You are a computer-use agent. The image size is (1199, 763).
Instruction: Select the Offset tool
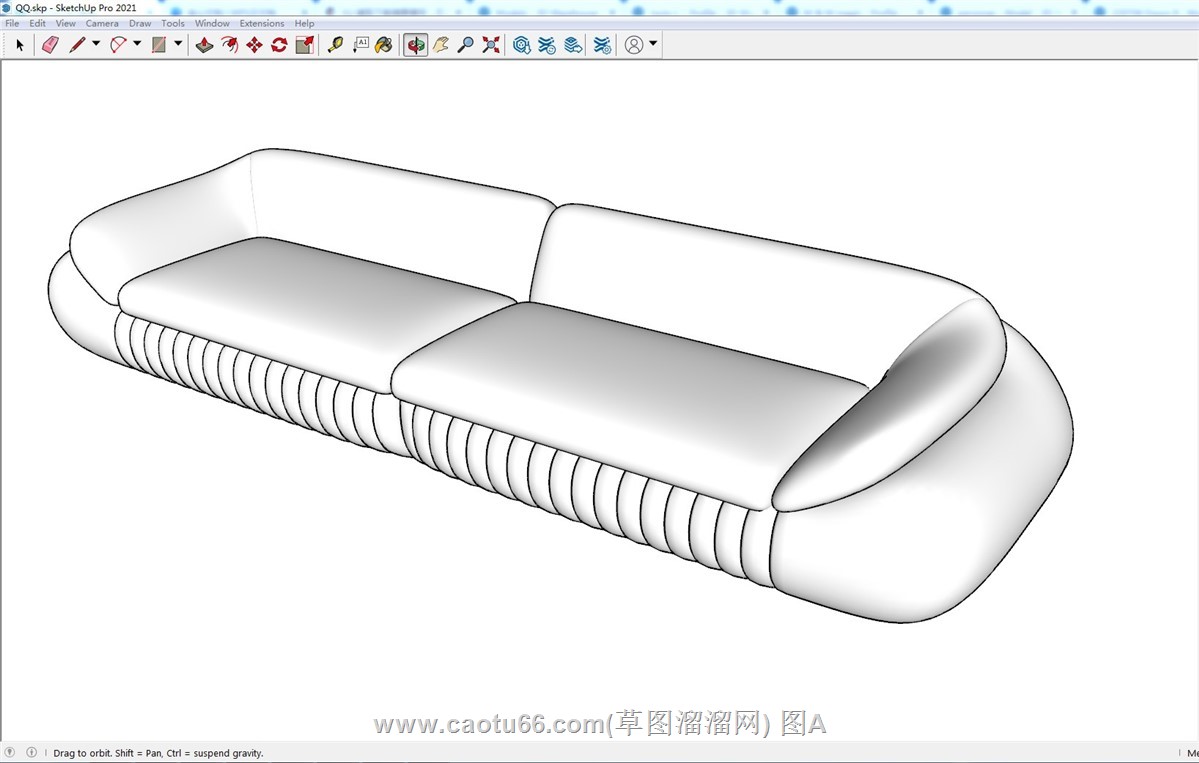229,45
